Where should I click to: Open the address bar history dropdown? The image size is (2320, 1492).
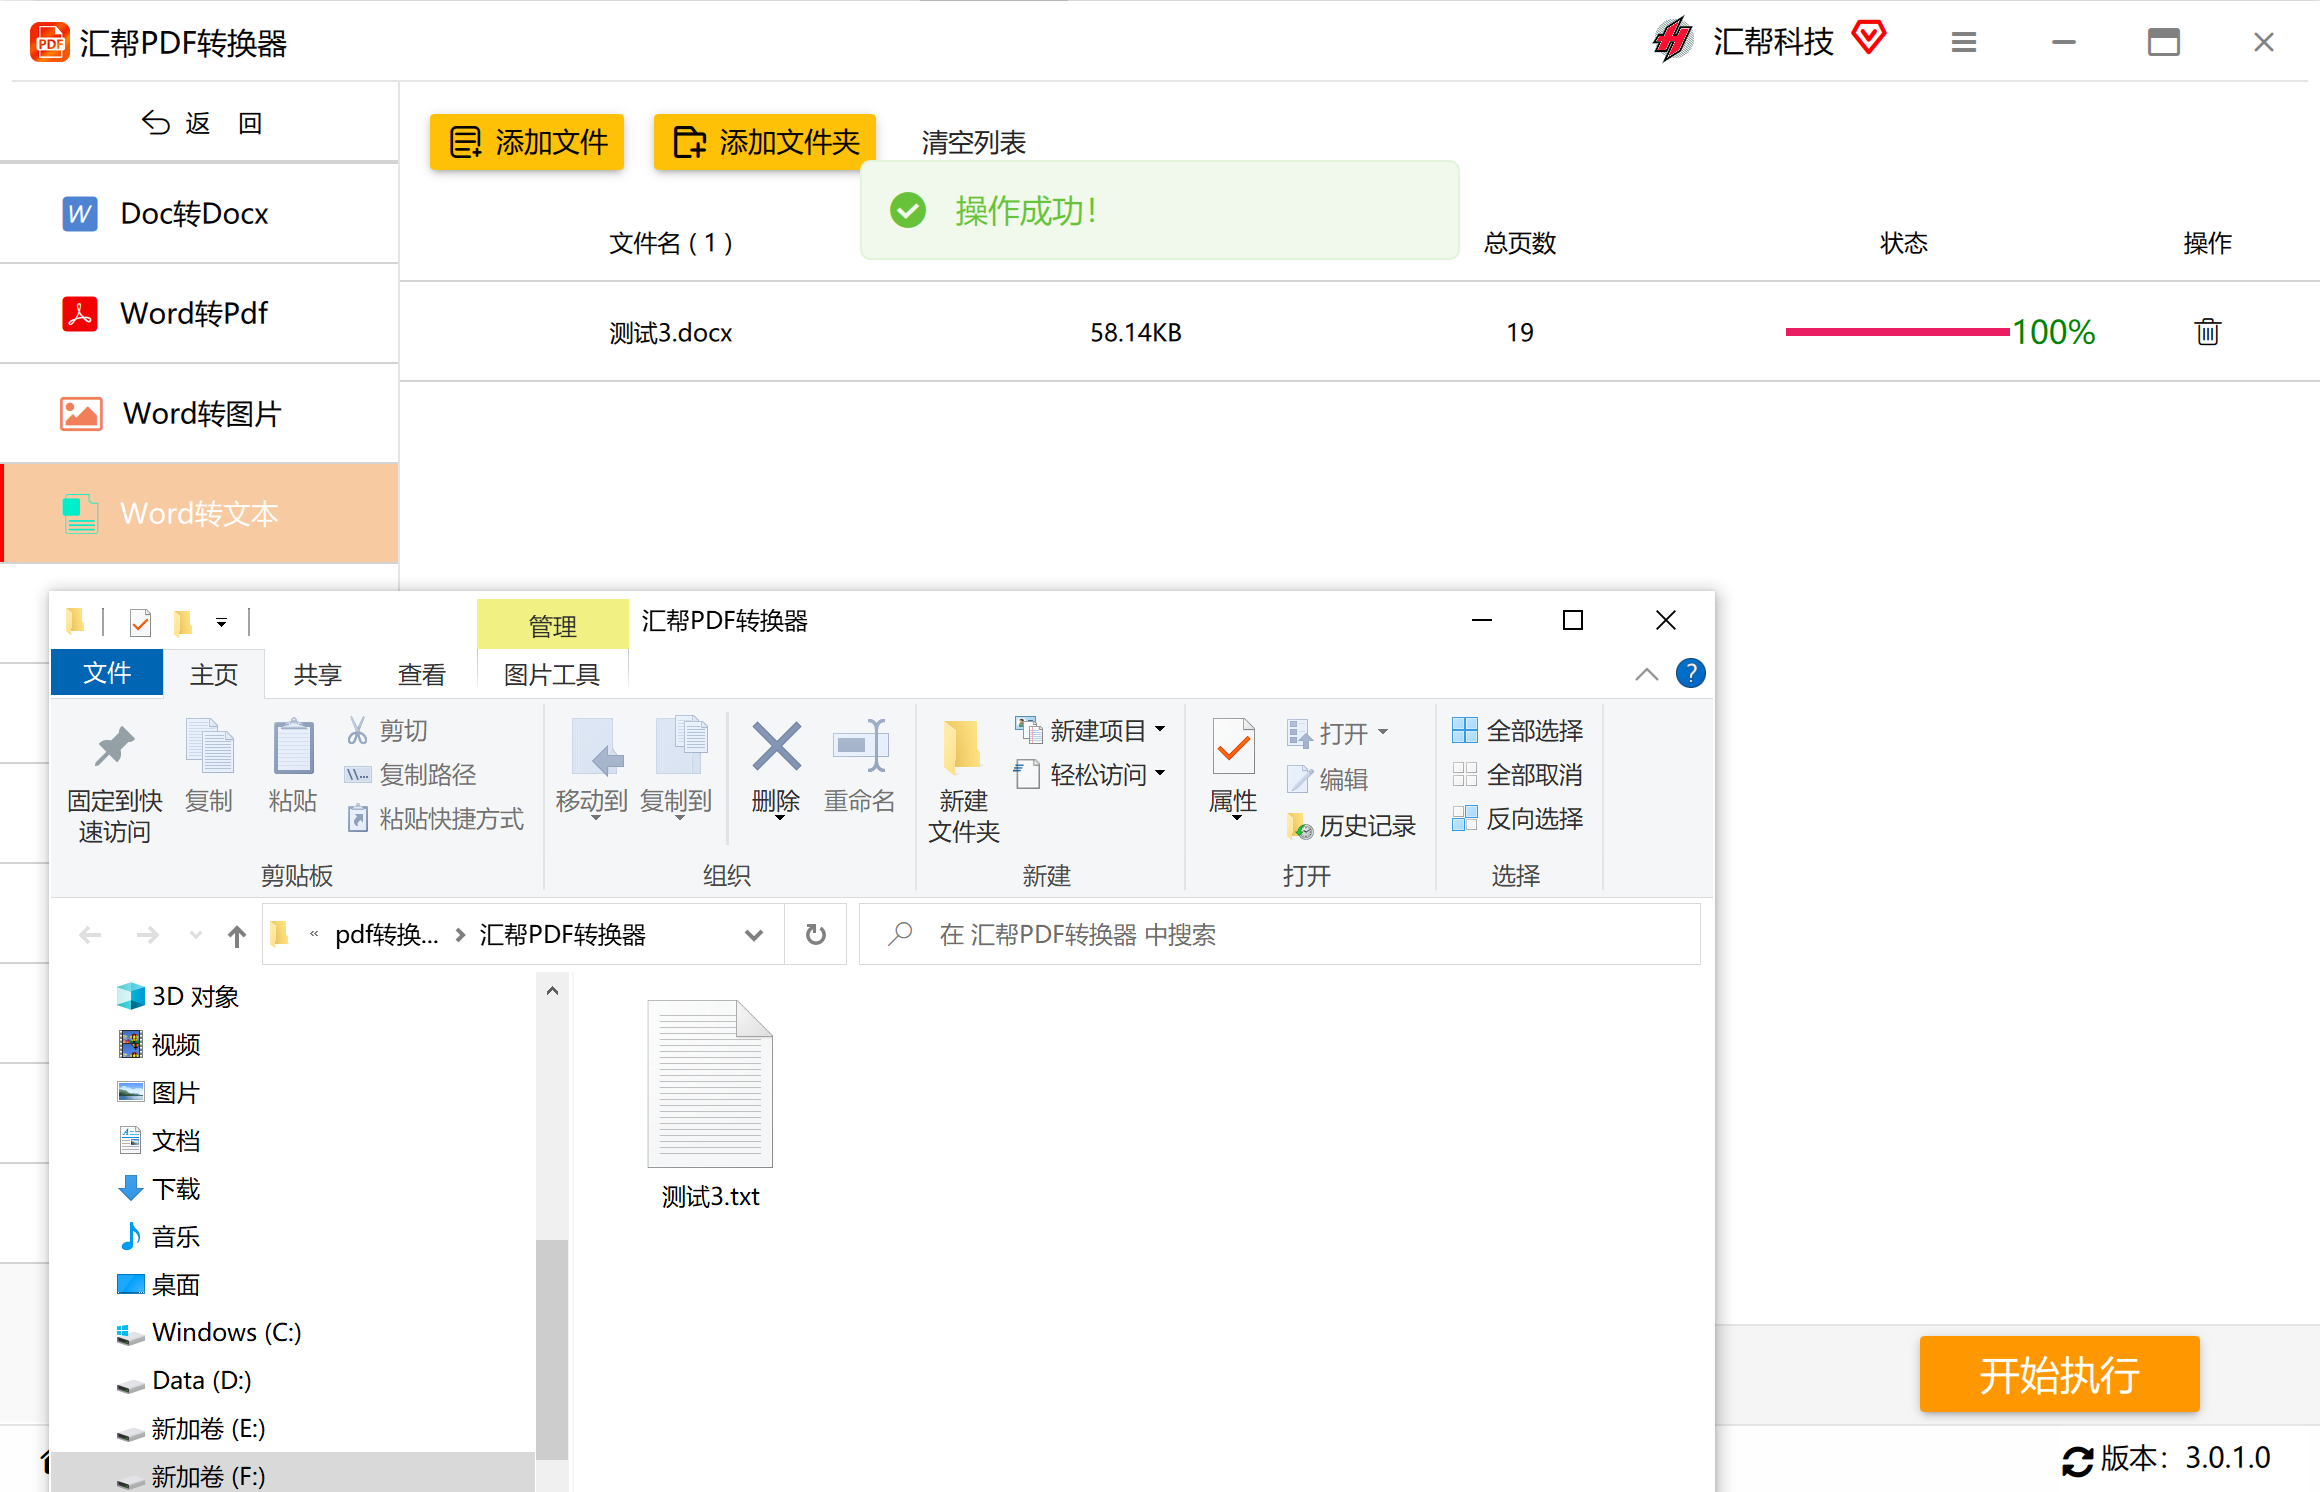point(754,935)
